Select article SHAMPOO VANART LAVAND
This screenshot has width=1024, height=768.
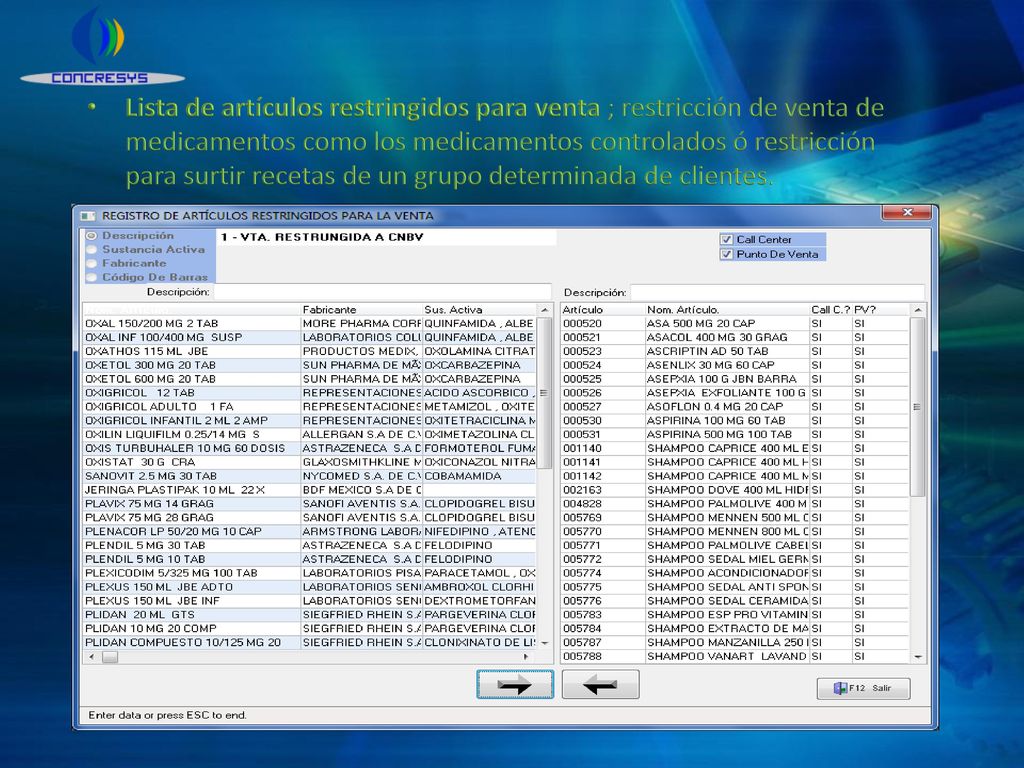[735, 656]
